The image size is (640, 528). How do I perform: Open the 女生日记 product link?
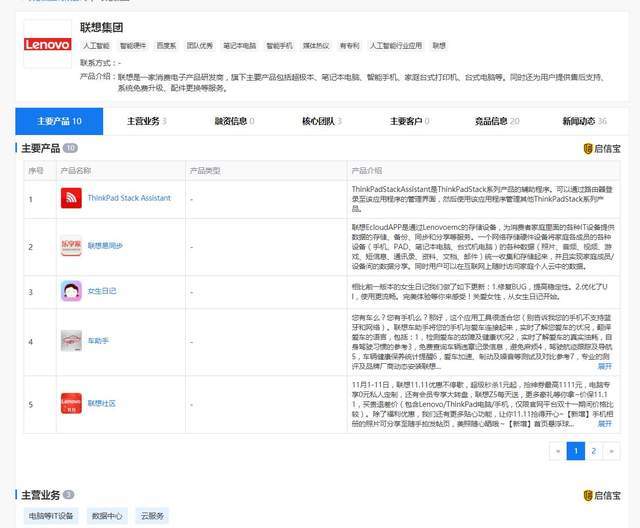pyautogui.click(x=102, y=291)
